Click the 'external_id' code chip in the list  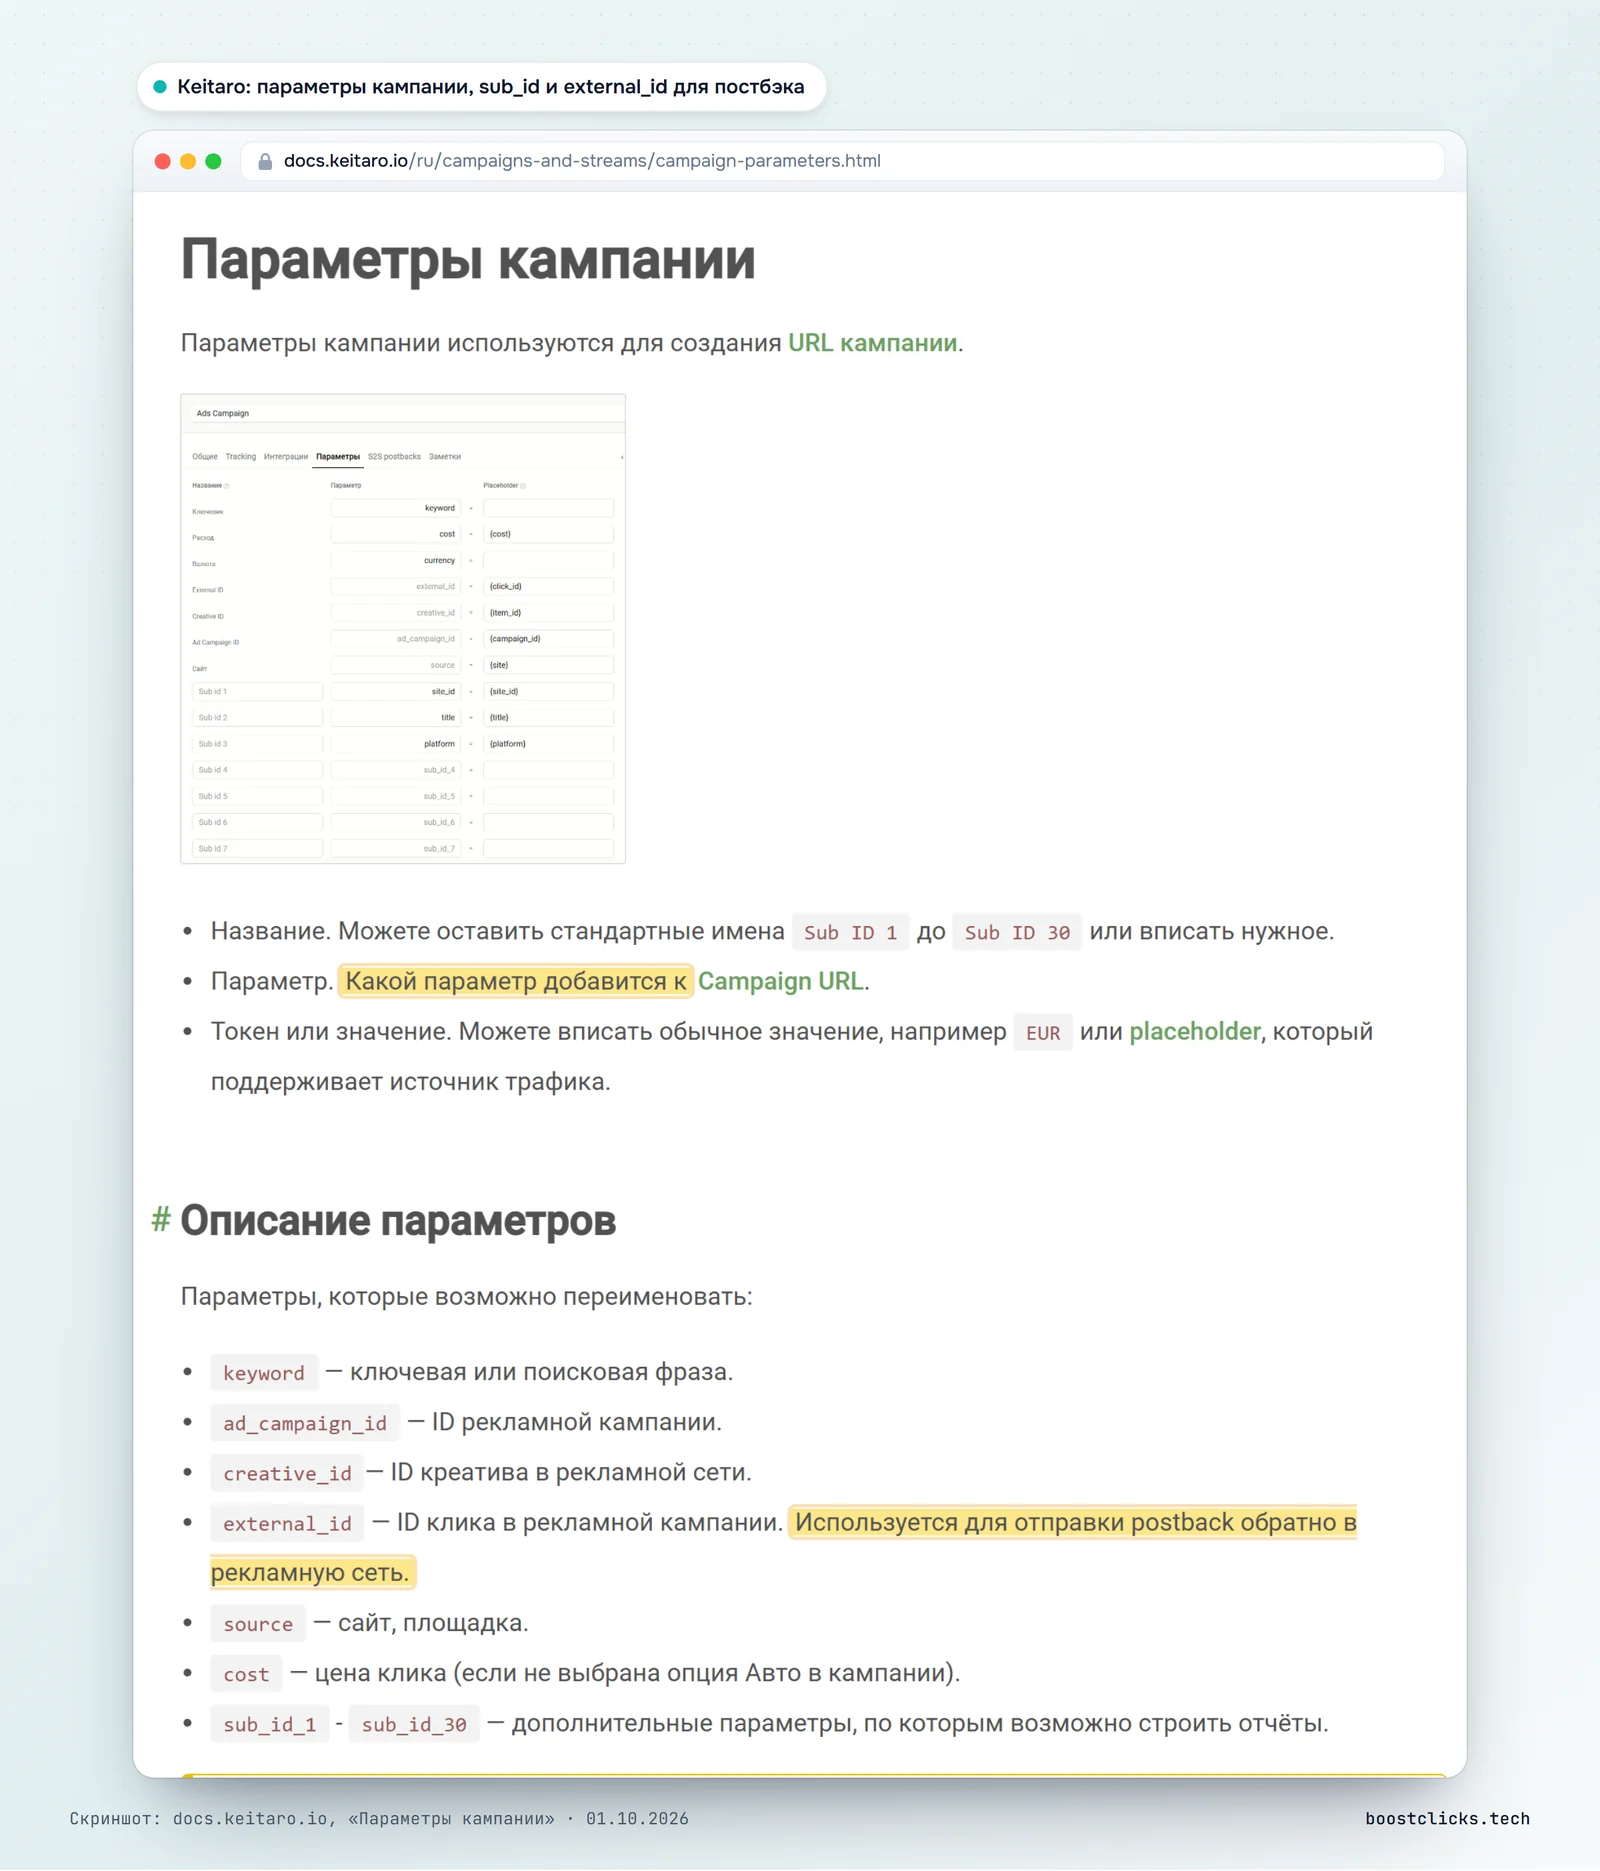[287, 1523]
